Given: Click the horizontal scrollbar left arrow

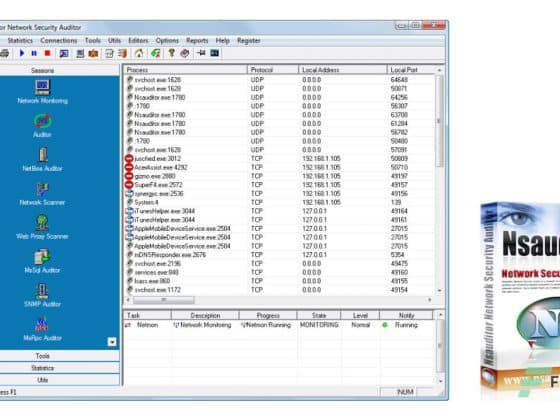Looking at the screenshot, I should click(129, 300).
